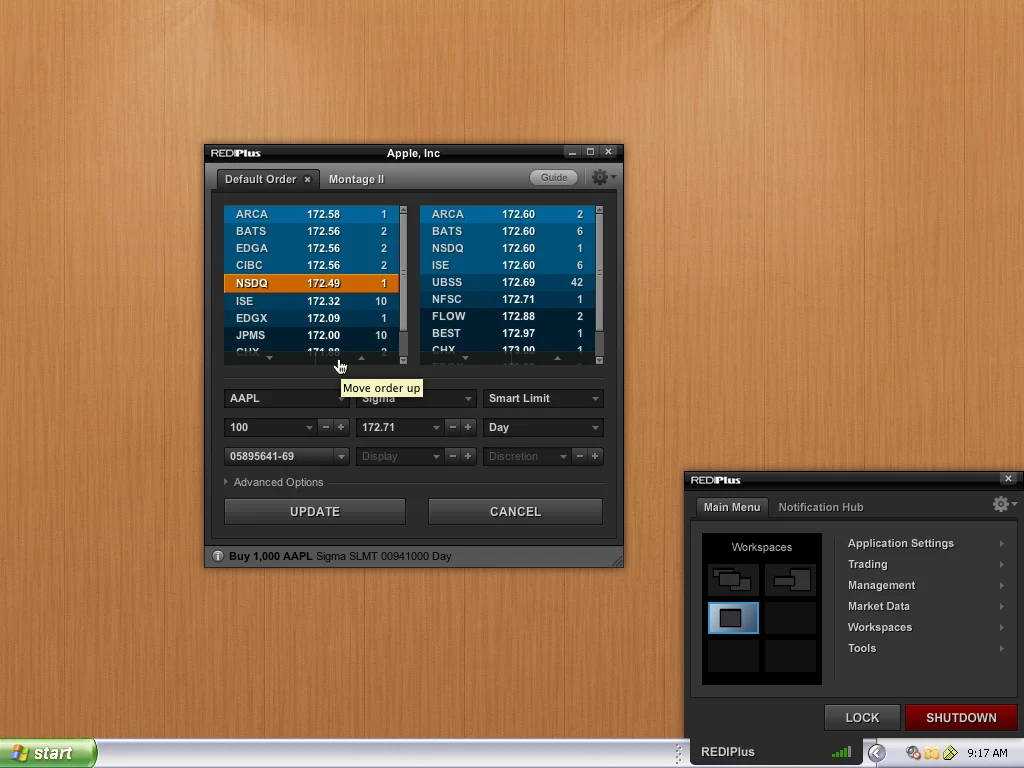Switch to the Notification Hub tab
Screen dimensions: 1024x768
pyautogui.click(x=821, y=507)
